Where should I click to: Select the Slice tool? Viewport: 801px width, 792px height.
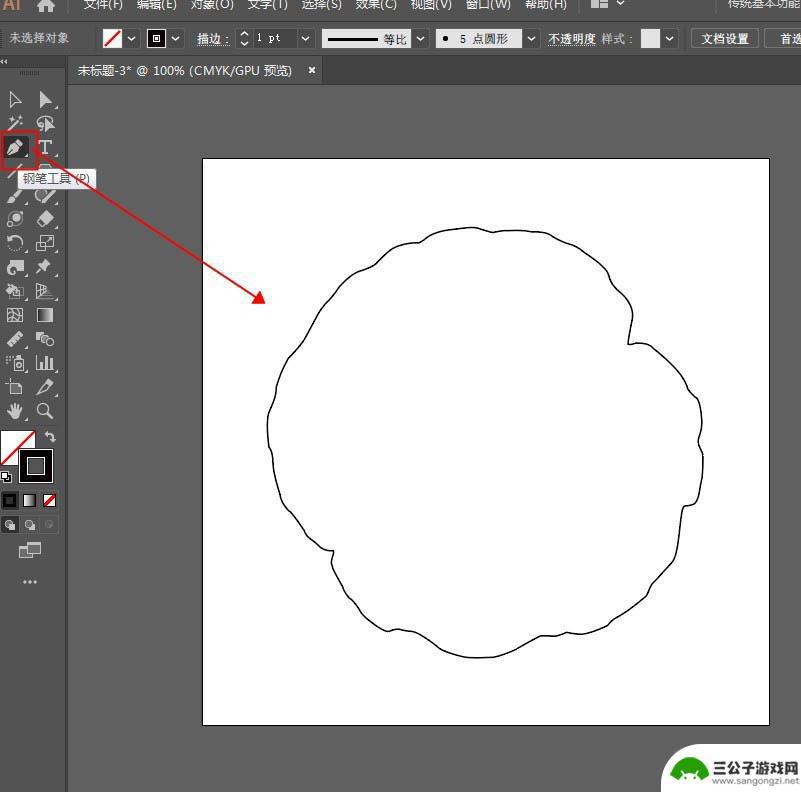44,387
